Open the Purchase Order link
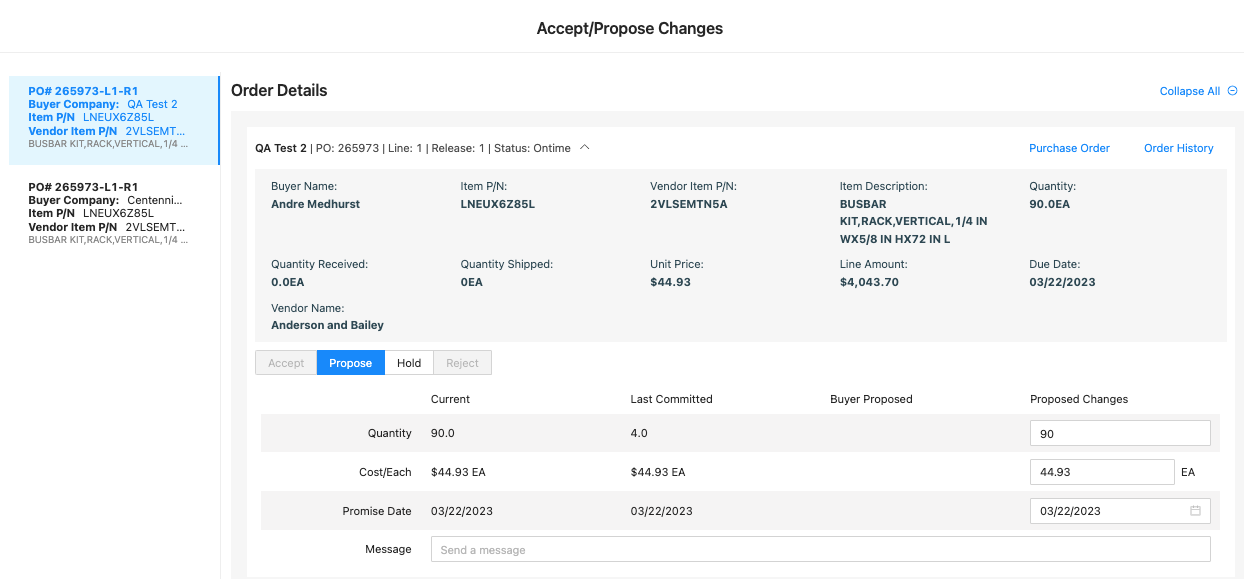The height and width of the screenshot is (579, 1244). [x=1069, y=148]
